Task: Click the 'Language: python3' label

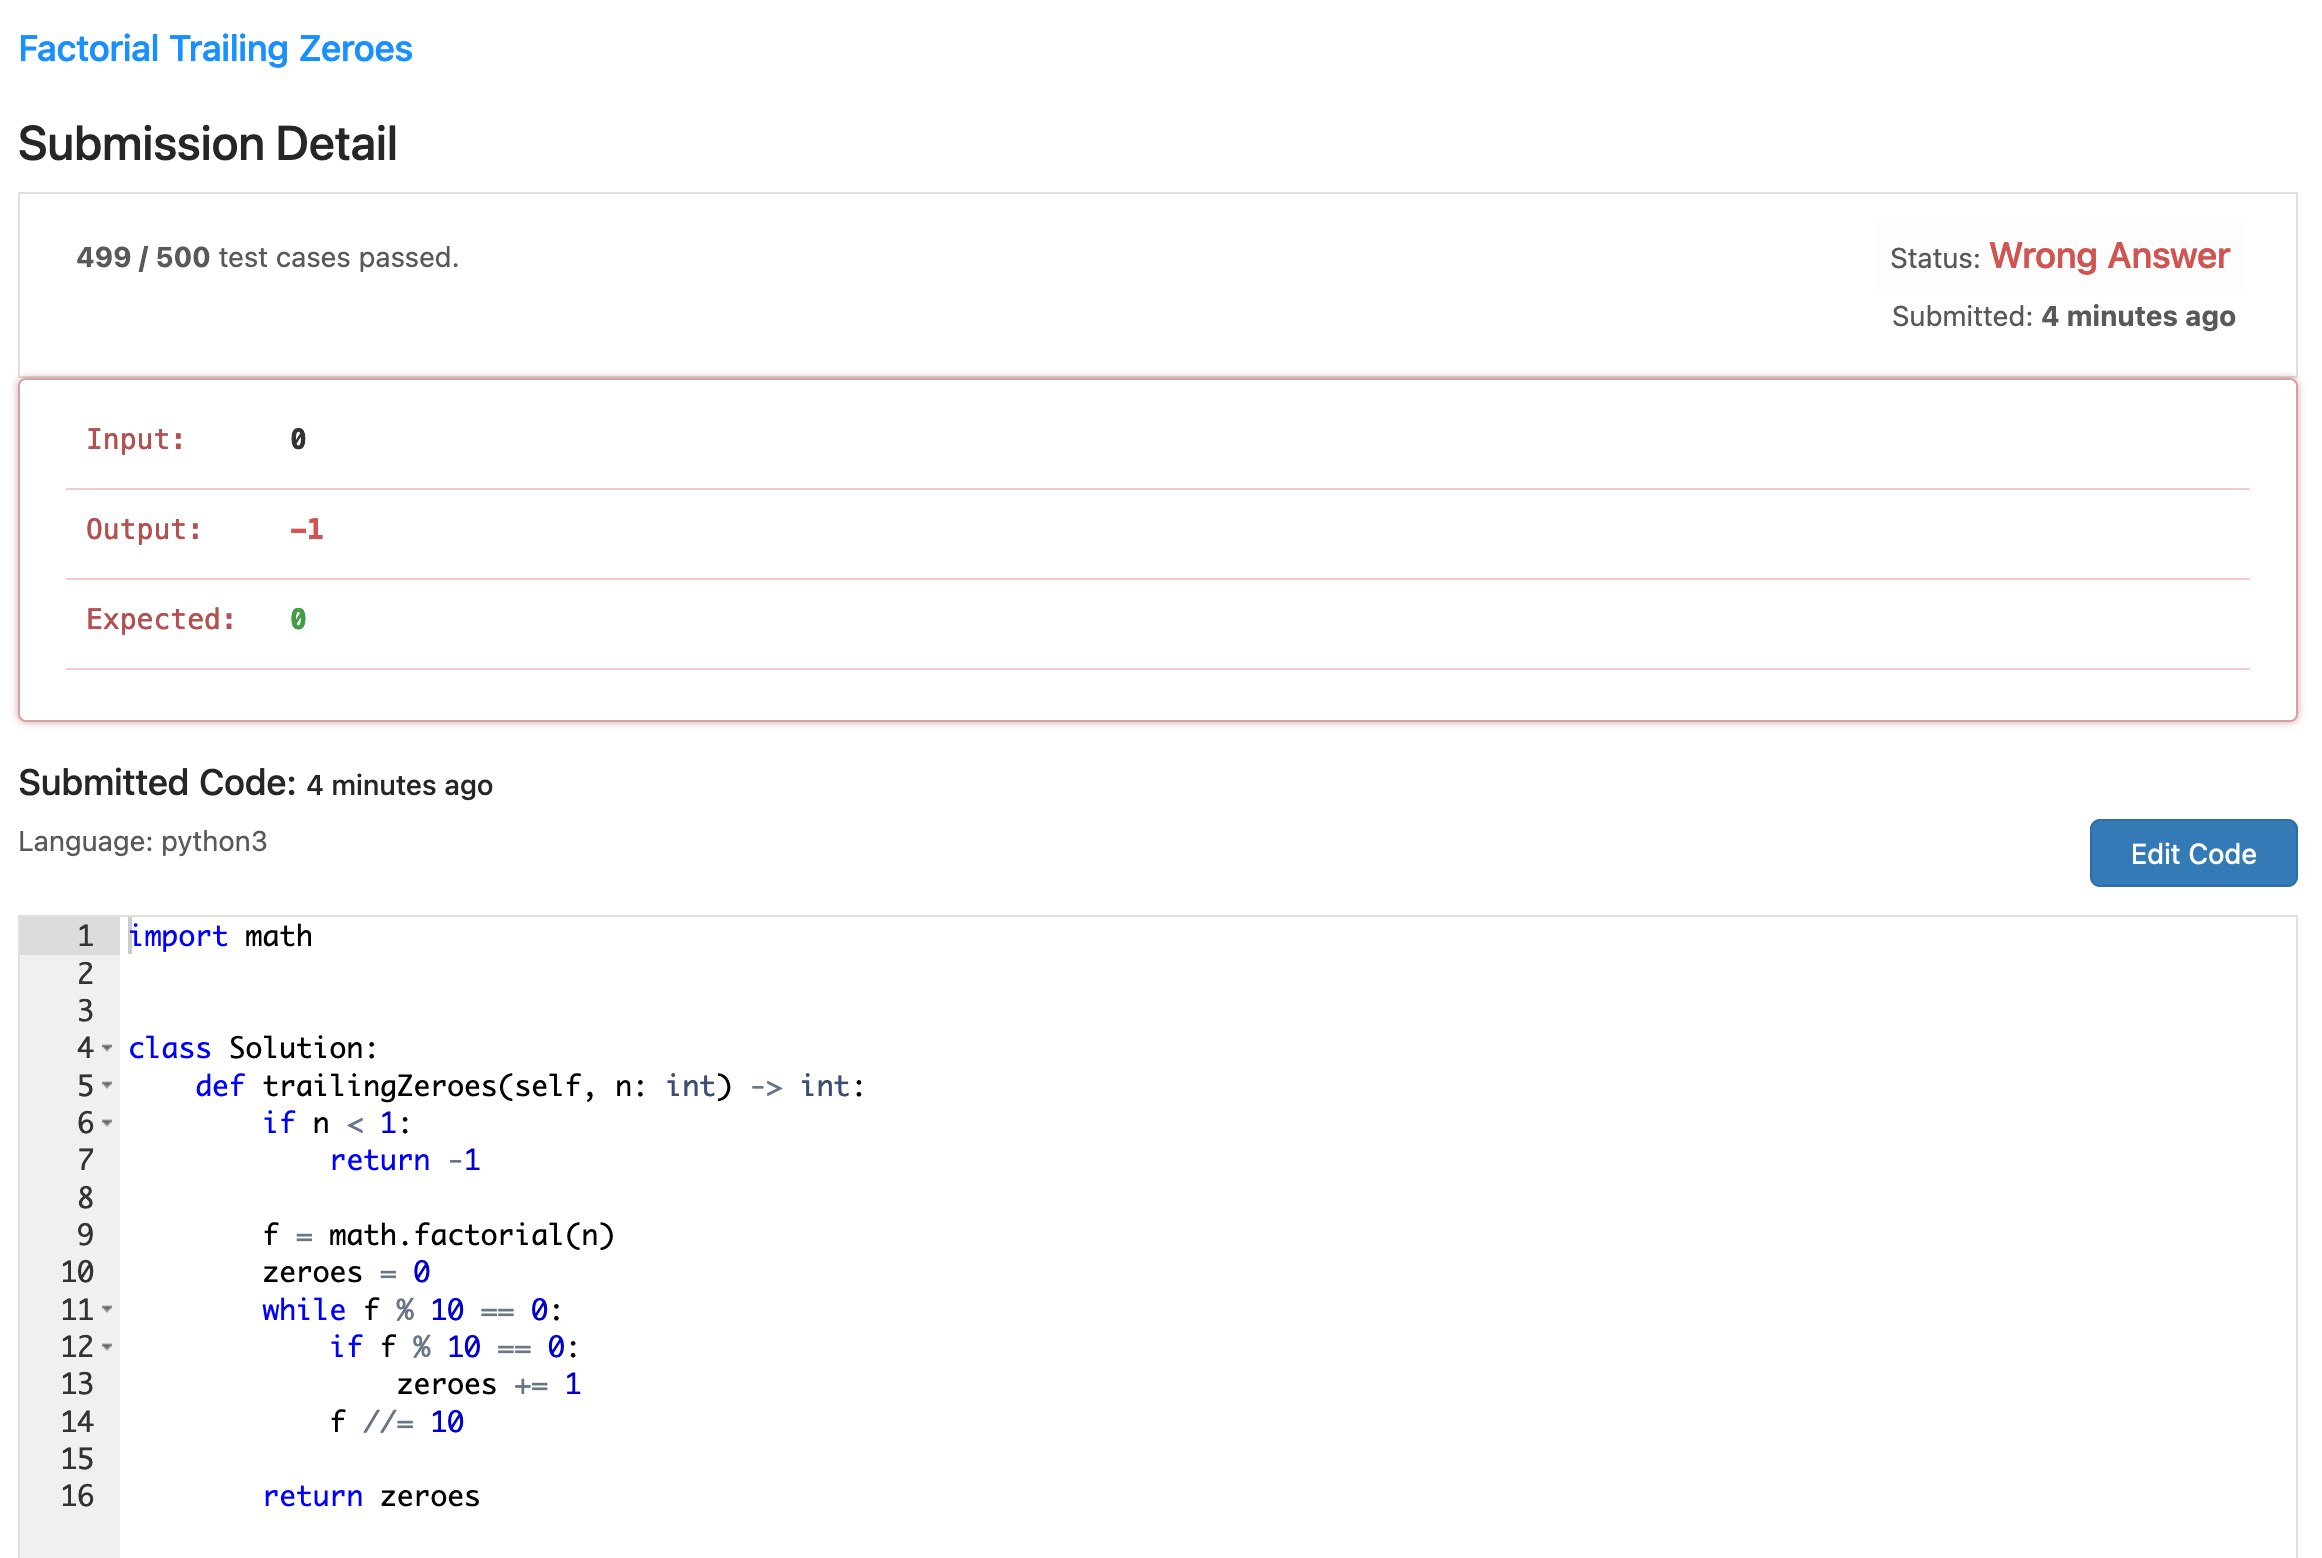Action: (143, 841)
